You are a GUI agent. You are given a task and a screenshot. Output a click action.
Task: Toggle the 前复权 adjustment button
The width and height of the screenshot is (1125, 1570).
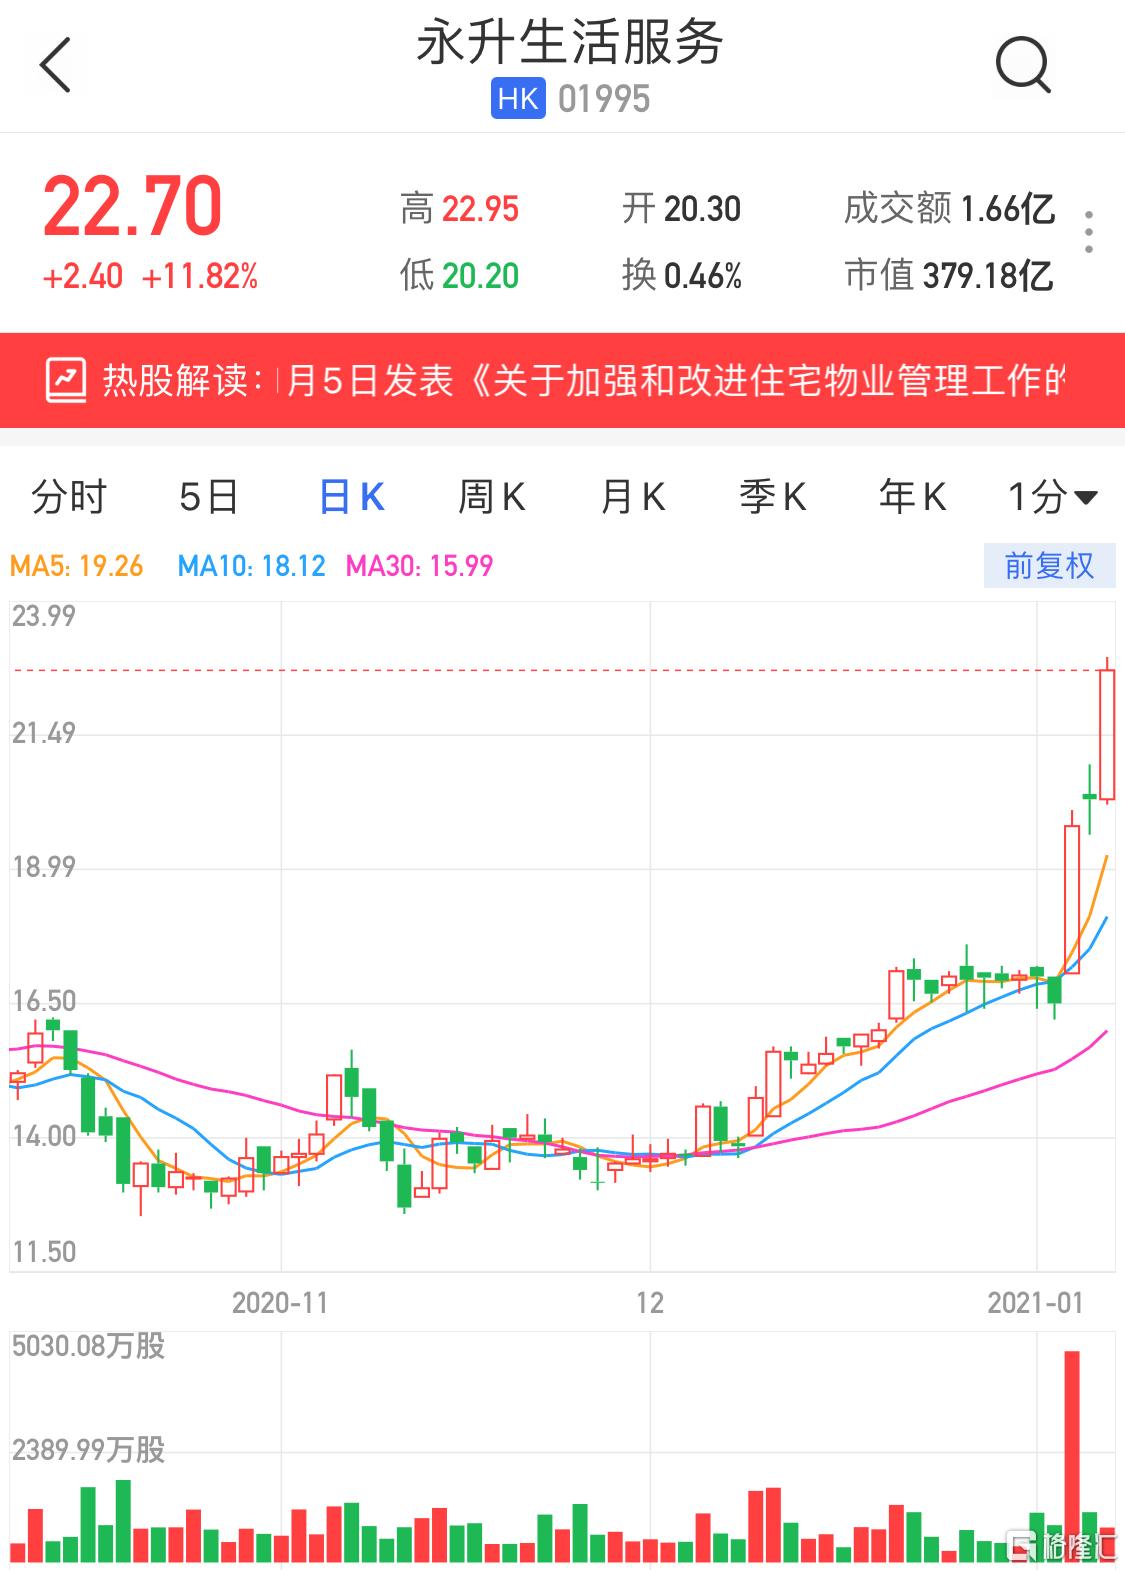tap(1049, 566)
